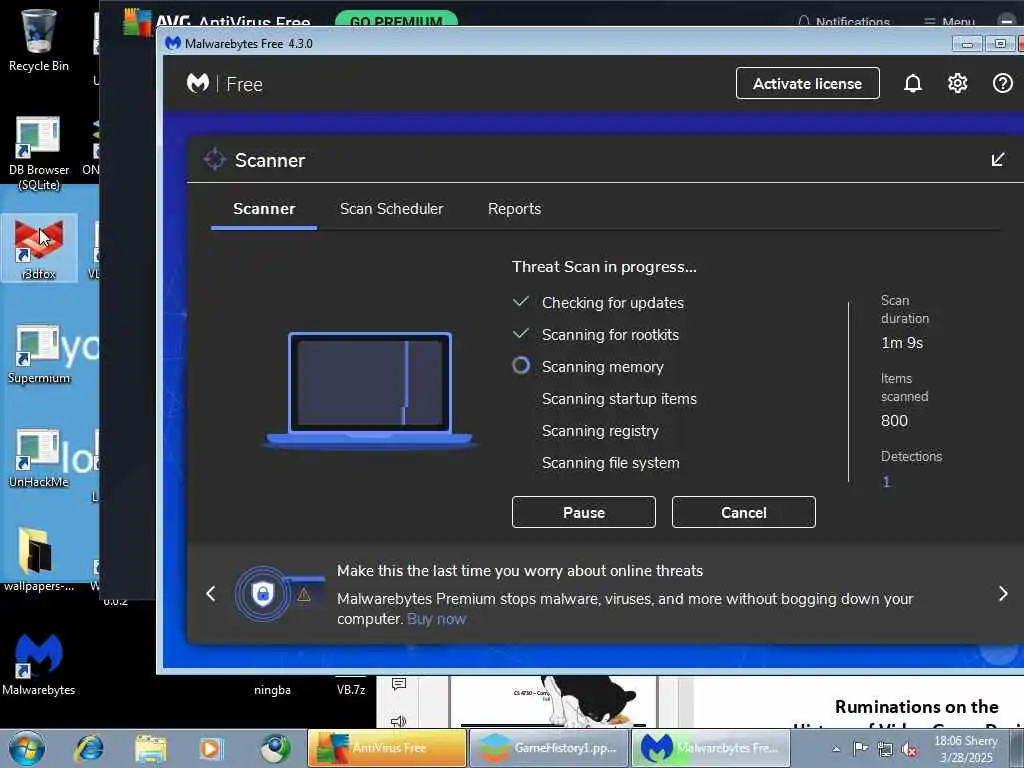
Task: Click the detections count 1
Action: (886, 482)
